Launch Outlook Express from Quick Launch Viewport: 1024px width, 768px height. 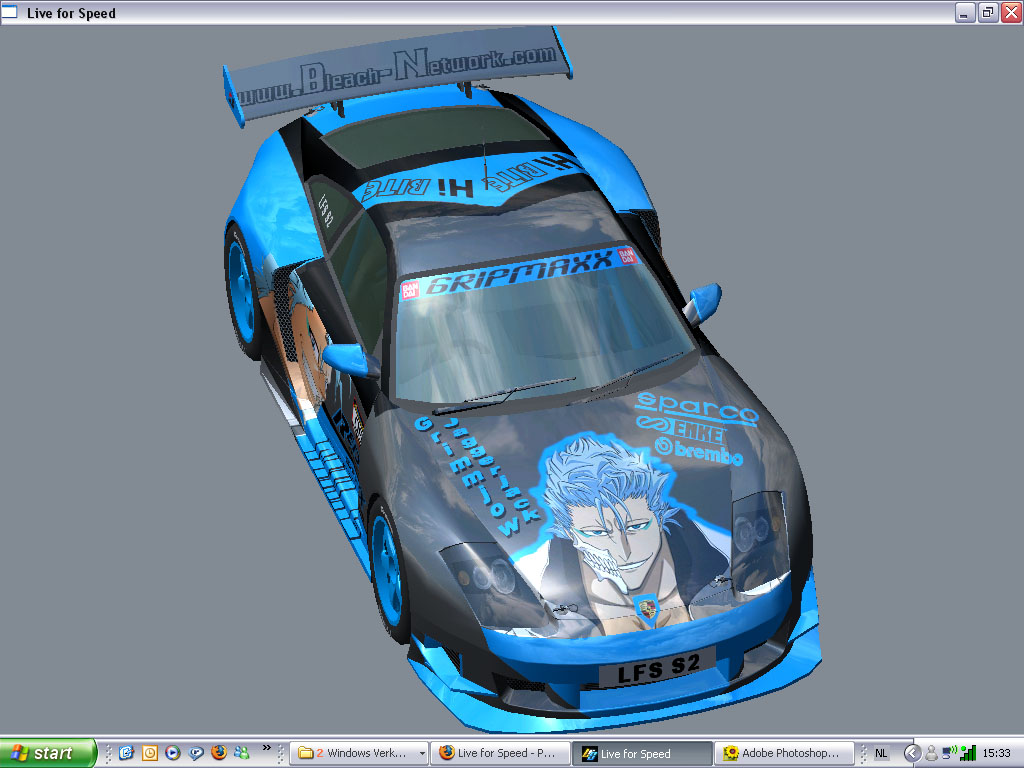(x=126, y=753)
